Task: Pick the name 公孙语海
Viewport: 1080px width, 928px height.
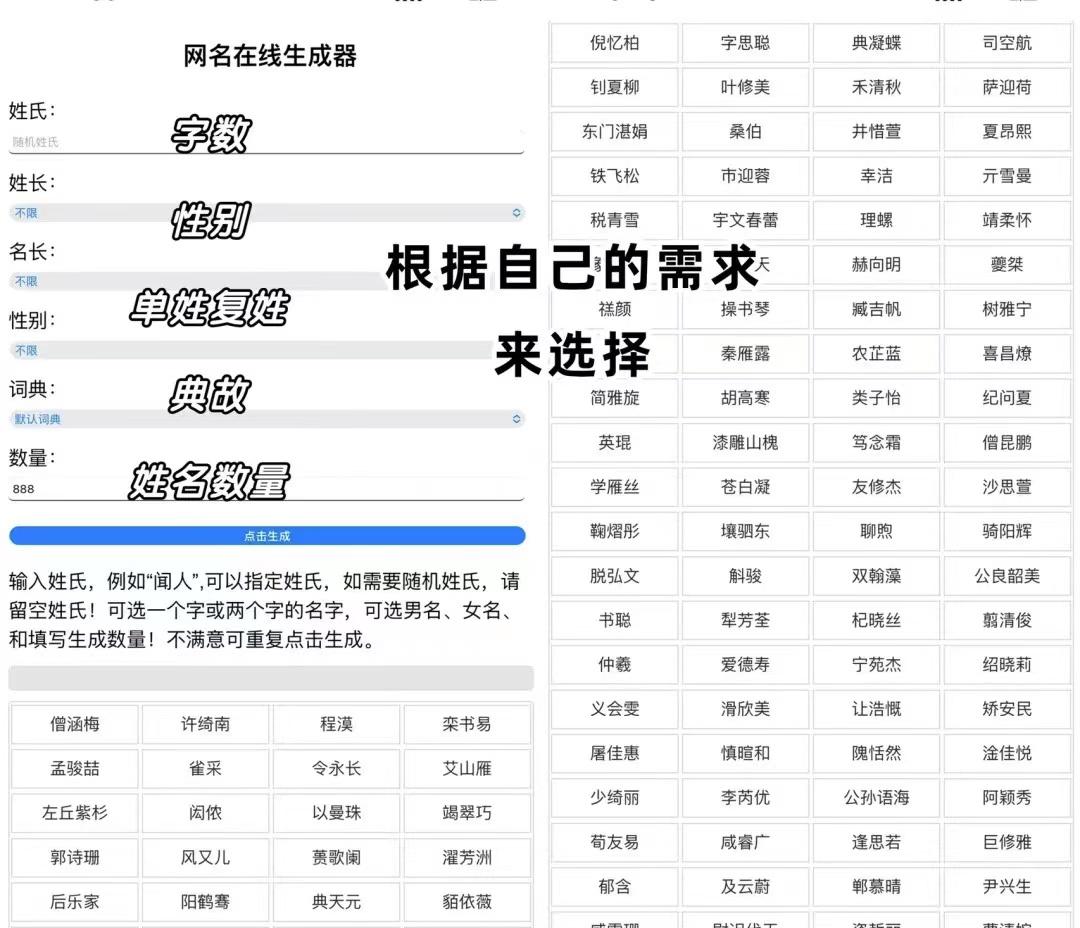Action: [x=876, y=798]
